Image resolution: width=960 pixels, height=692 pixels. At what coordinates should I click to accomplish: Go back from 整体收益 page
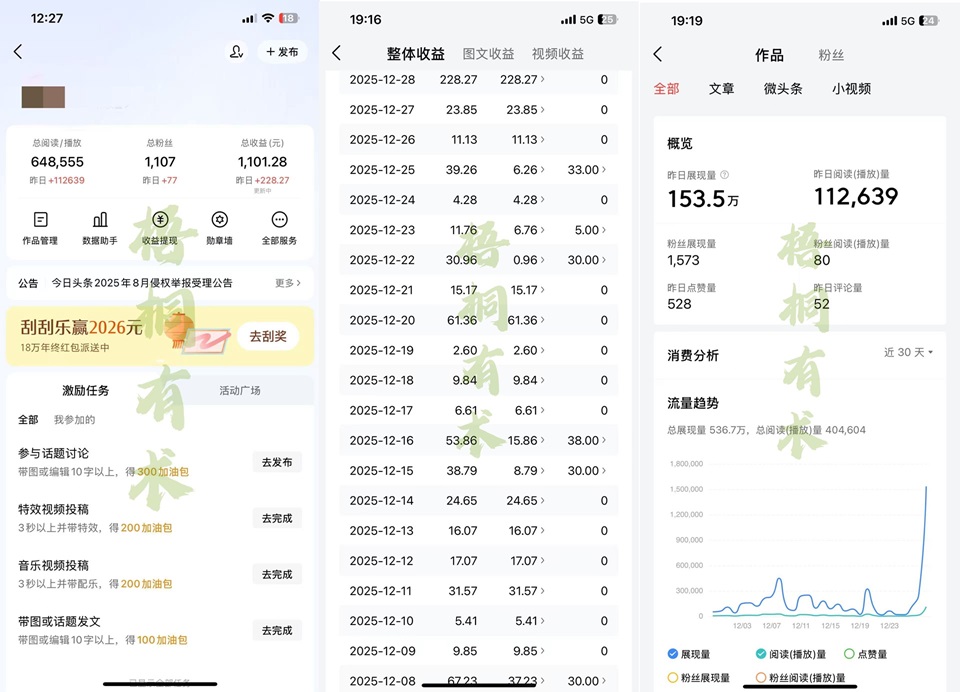click(337, 54)
